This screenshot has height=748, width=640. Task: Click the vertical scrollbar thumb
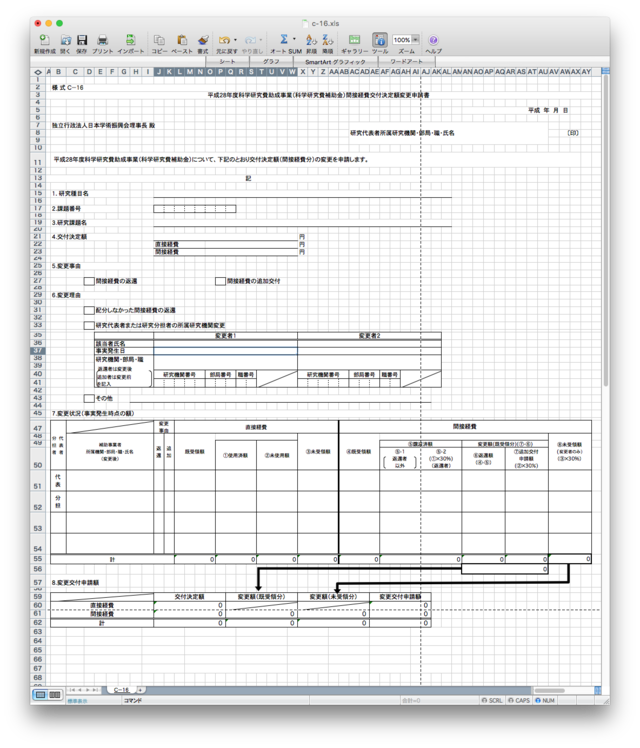pyautogui.click(x=606, y=229)
